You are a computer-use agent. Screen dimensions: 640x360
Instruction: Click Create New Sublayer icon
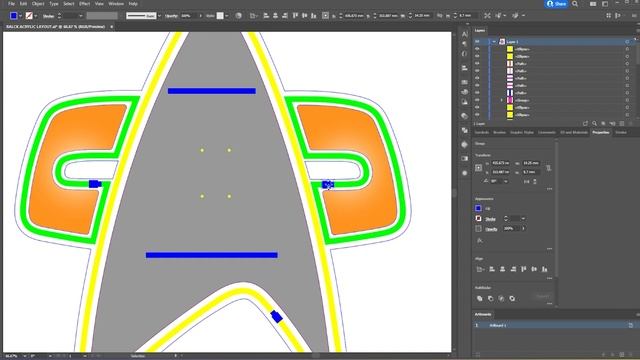coord(612,123)
